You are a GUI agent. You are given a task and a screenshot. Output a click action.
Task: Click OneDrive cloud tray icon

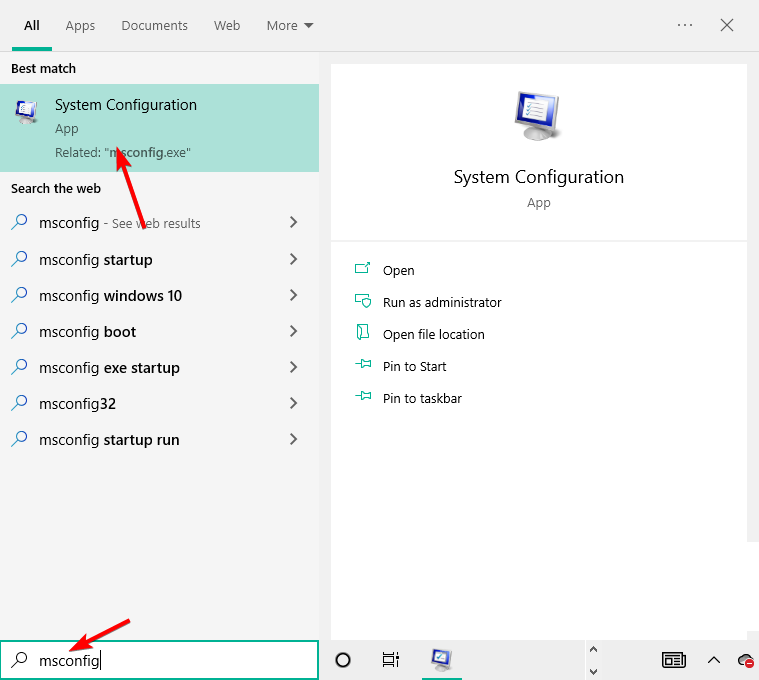[x=746, y=660]
